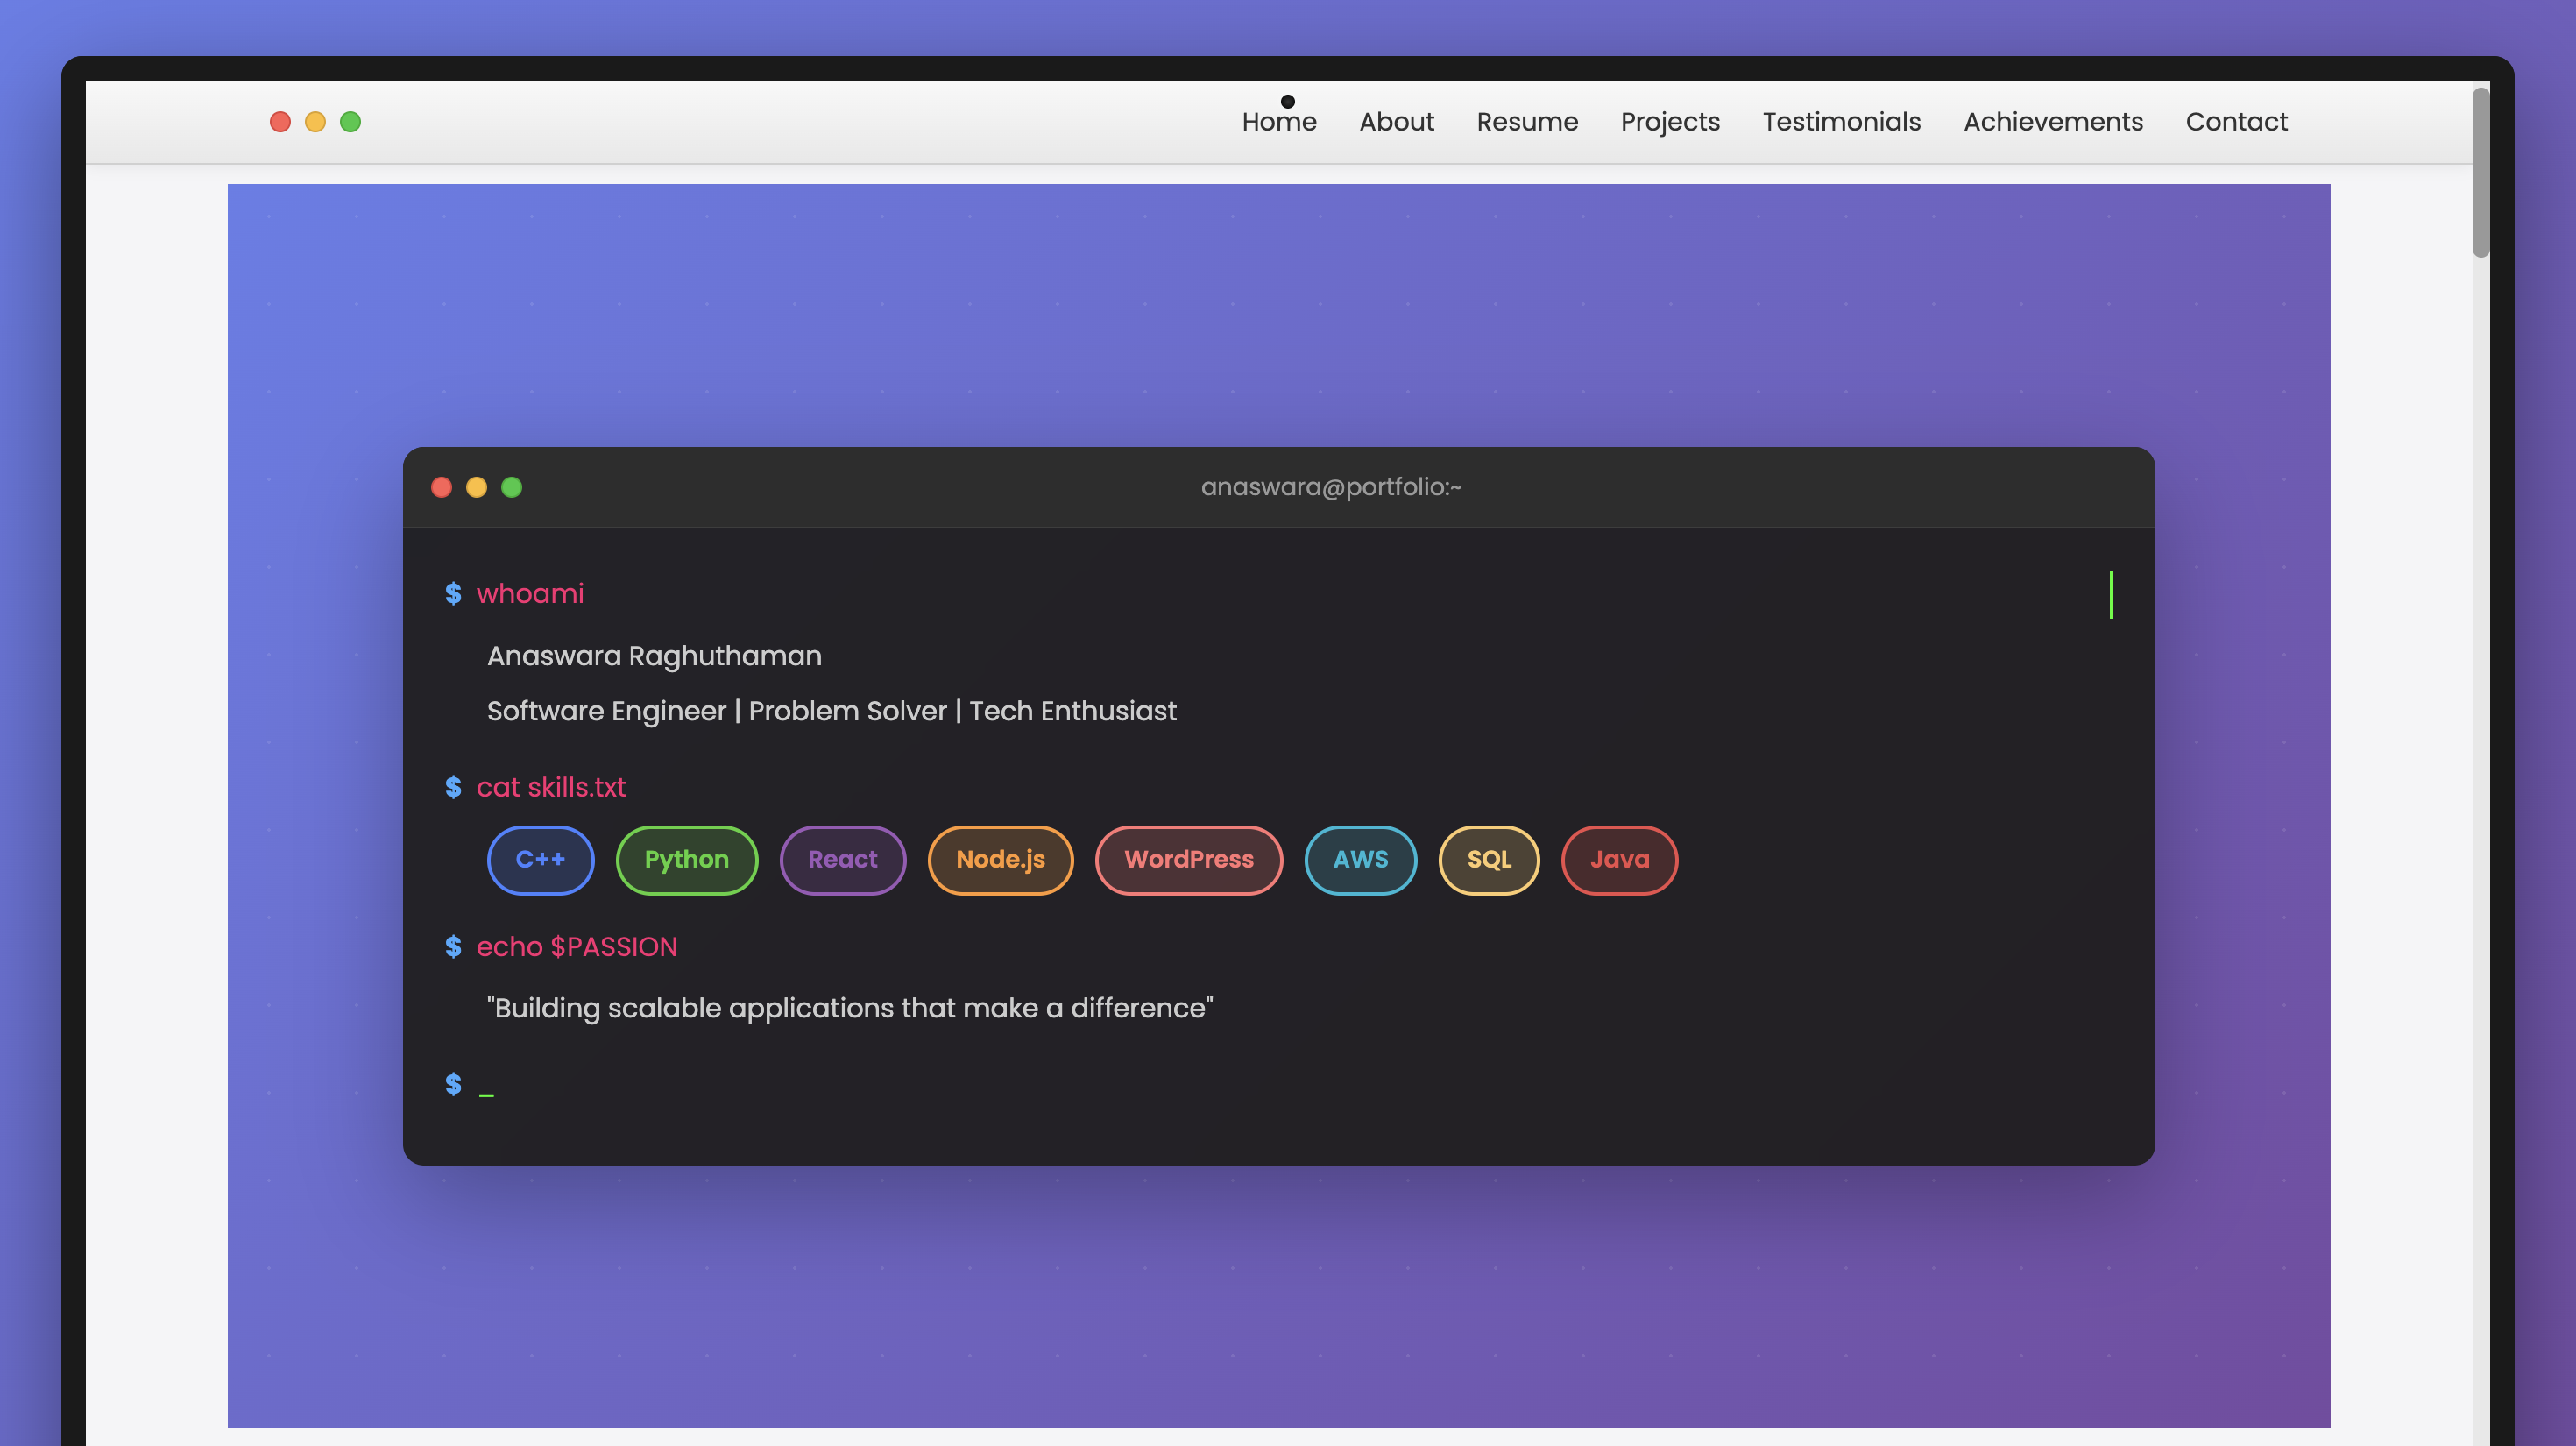Open the Testimonials section
This screenshot has width=2576, height=1446.
tap(1842, 121)
